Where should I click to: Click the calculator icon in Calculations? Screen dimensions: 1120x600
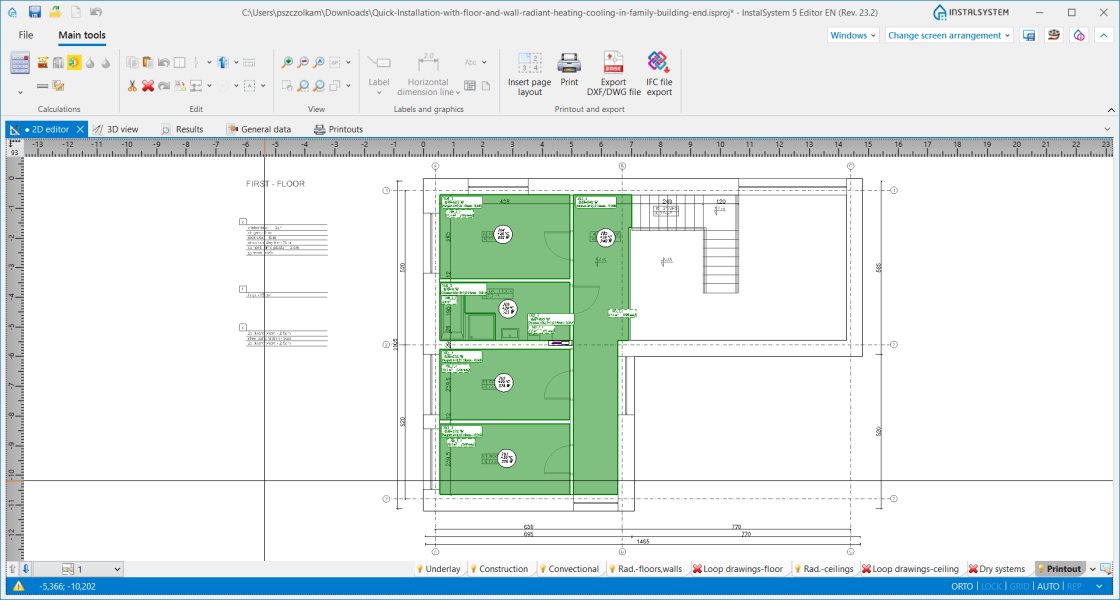[x=20, y=63]
